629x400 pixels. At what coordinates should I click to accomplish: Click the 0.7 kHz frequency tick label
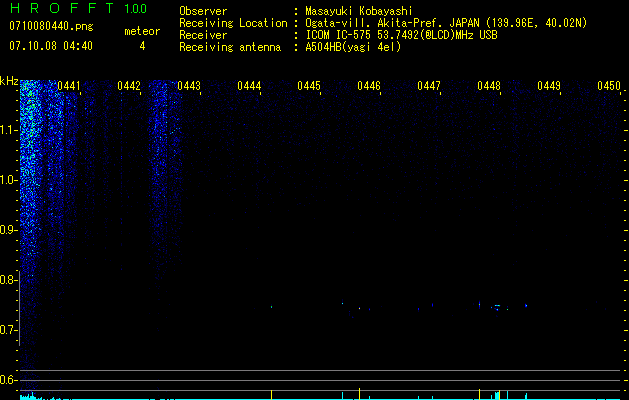pos(8,330)
